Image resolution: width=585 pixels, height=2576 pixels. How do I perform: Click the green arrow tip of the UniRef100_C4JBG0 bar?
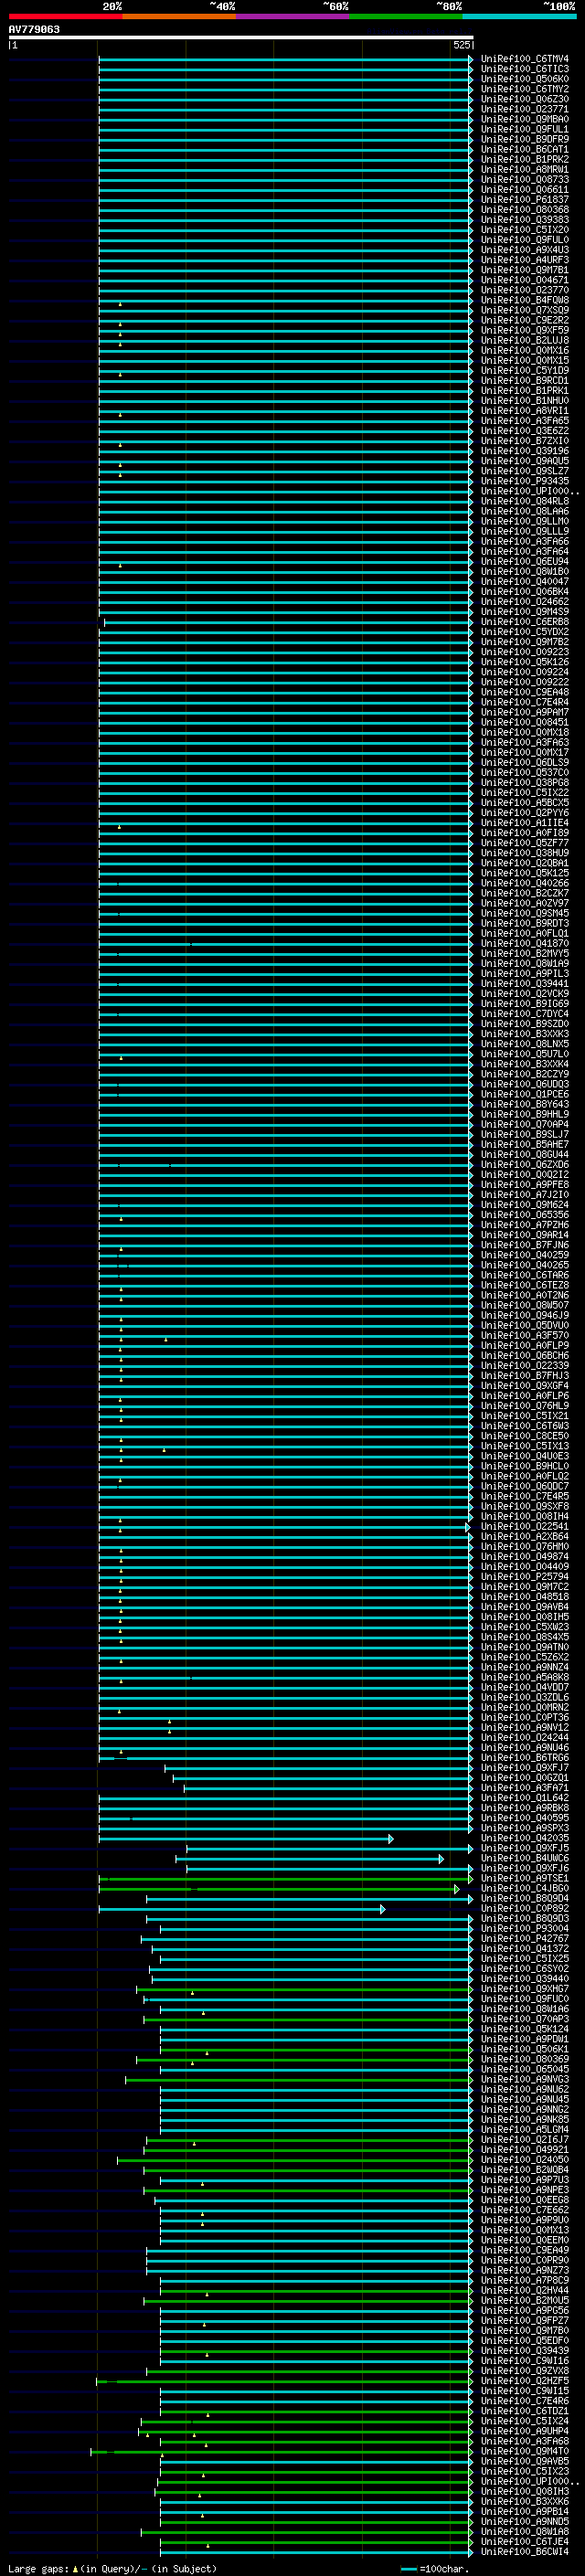coord(457,1889)
